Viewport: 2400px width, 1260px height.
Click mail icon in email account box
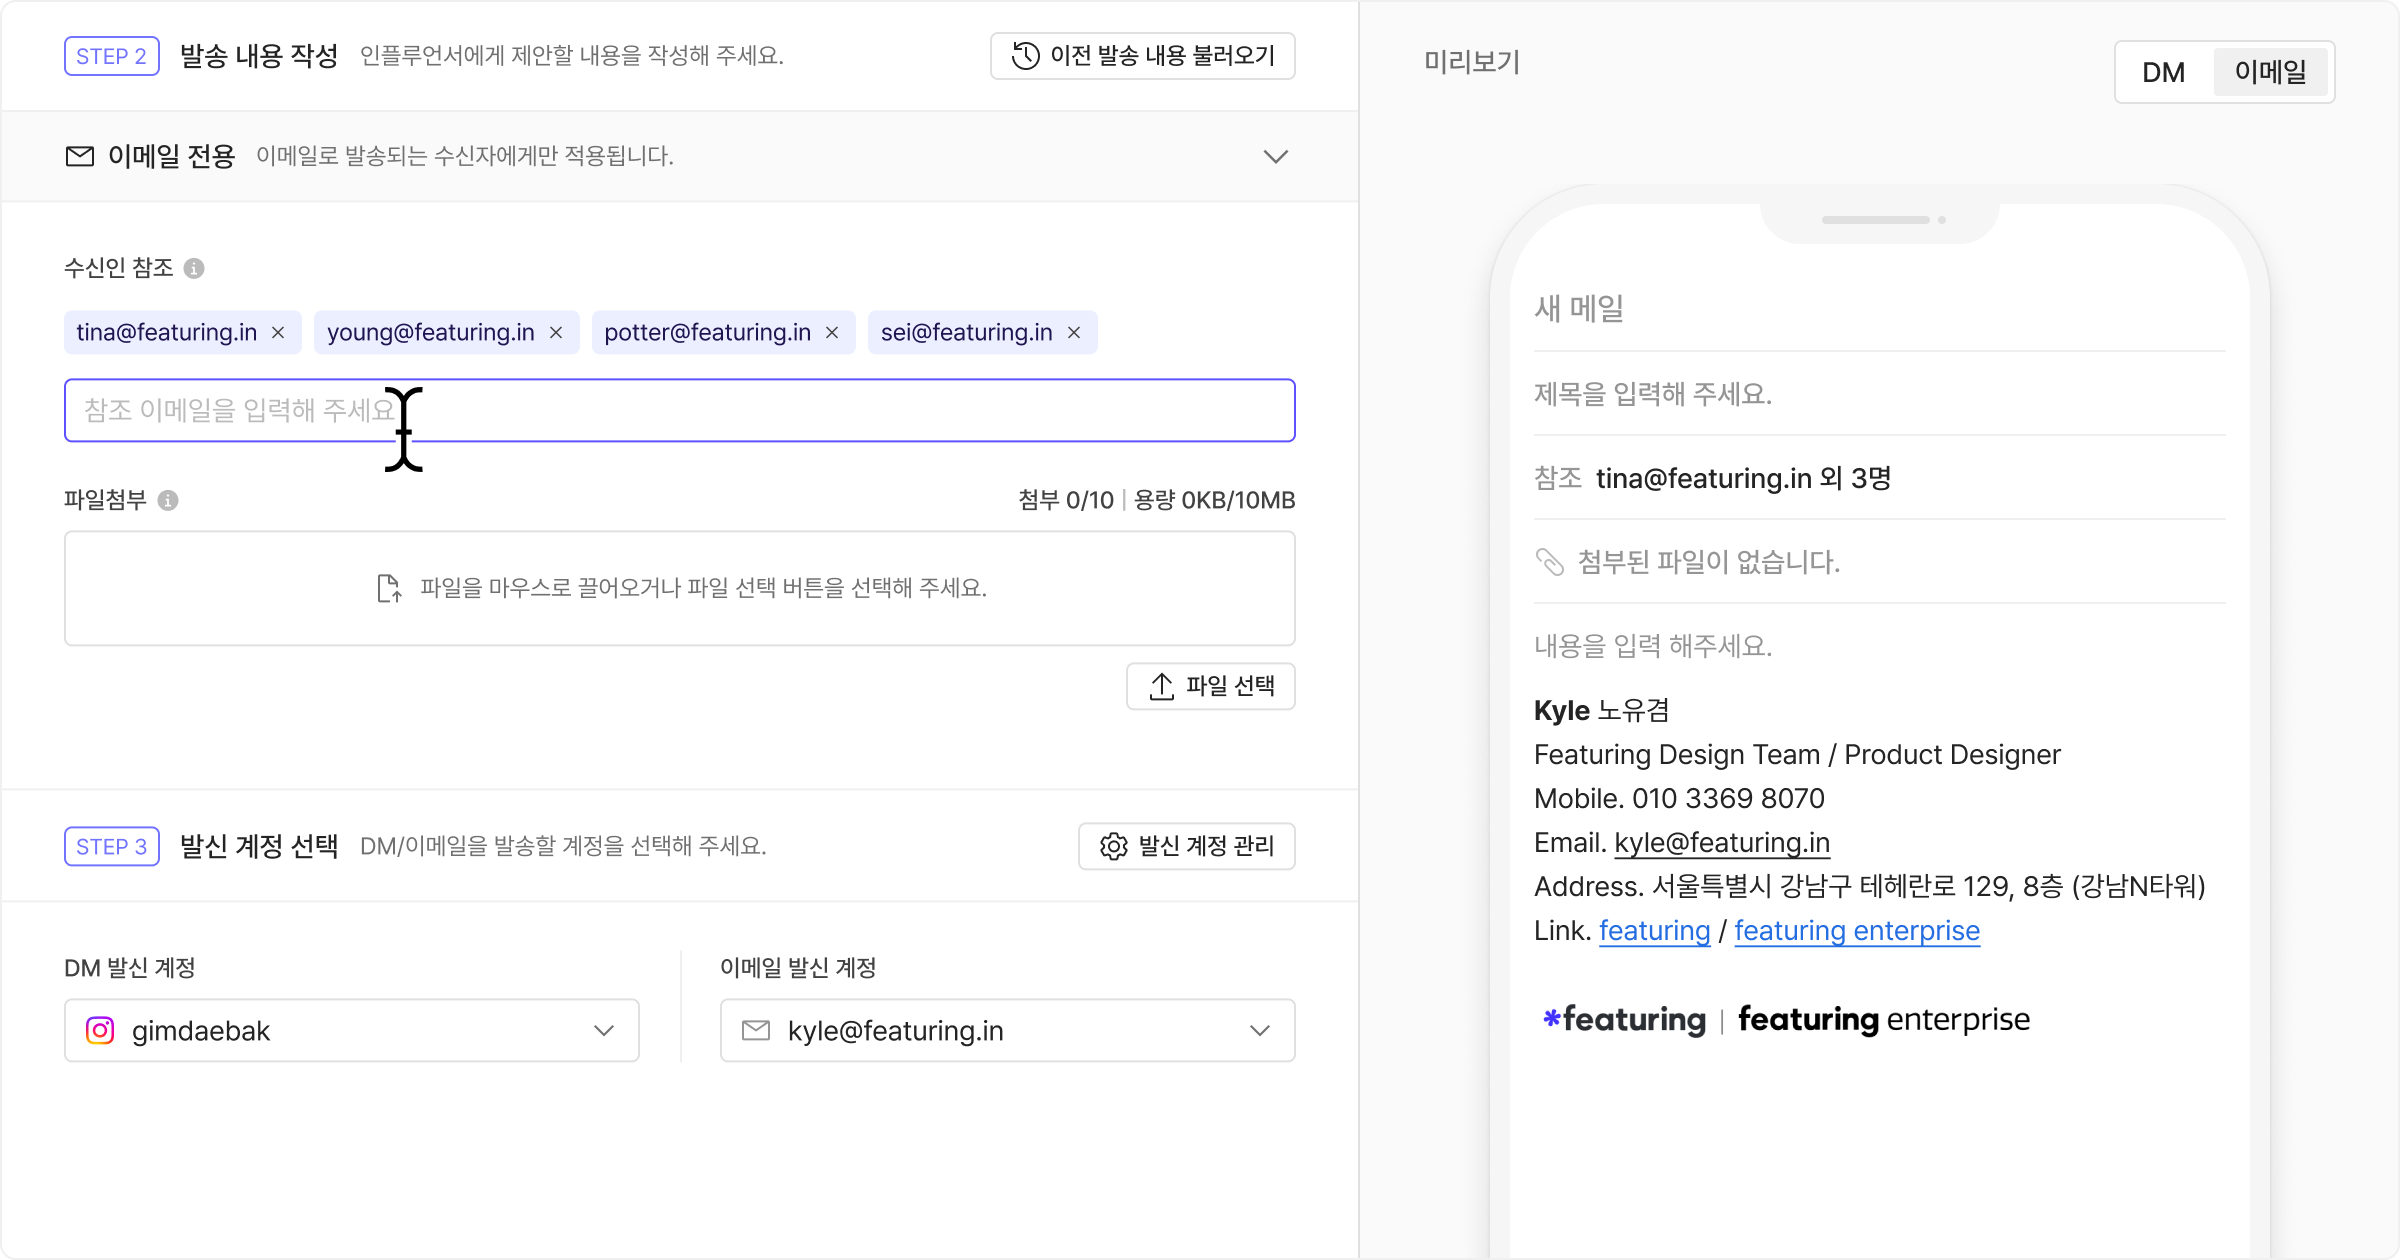point(756,1030)
